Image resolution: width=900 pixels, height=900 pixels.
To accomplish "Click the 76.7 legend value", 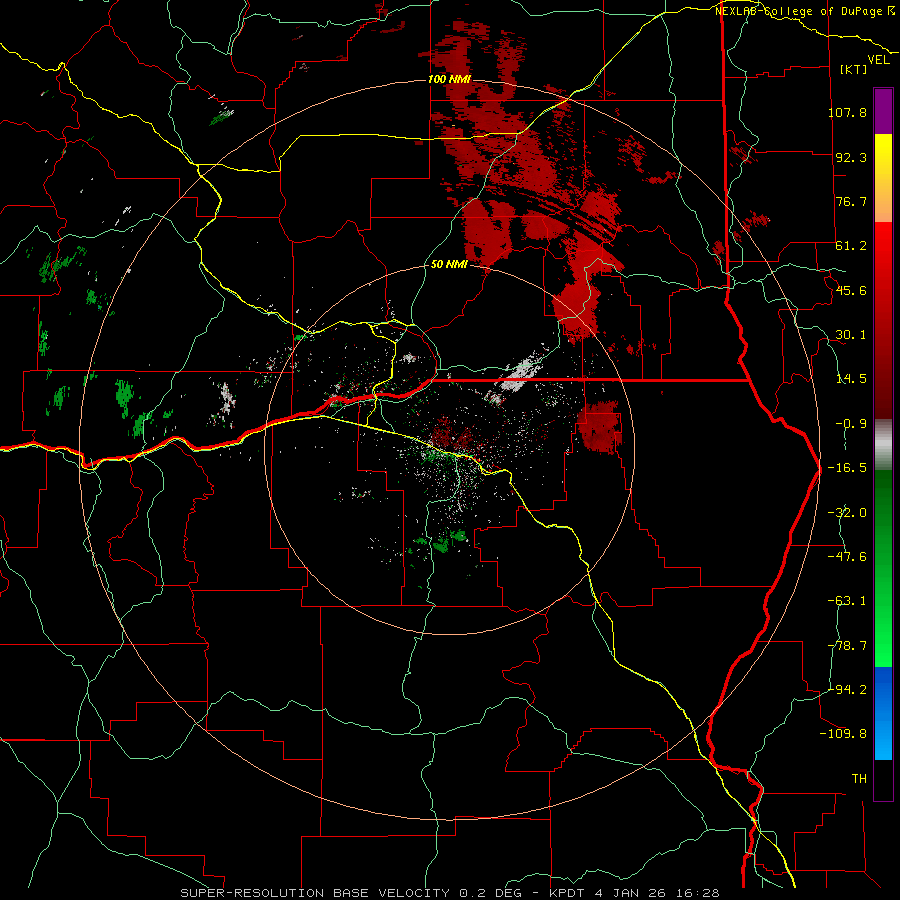I will pos(851,201).
